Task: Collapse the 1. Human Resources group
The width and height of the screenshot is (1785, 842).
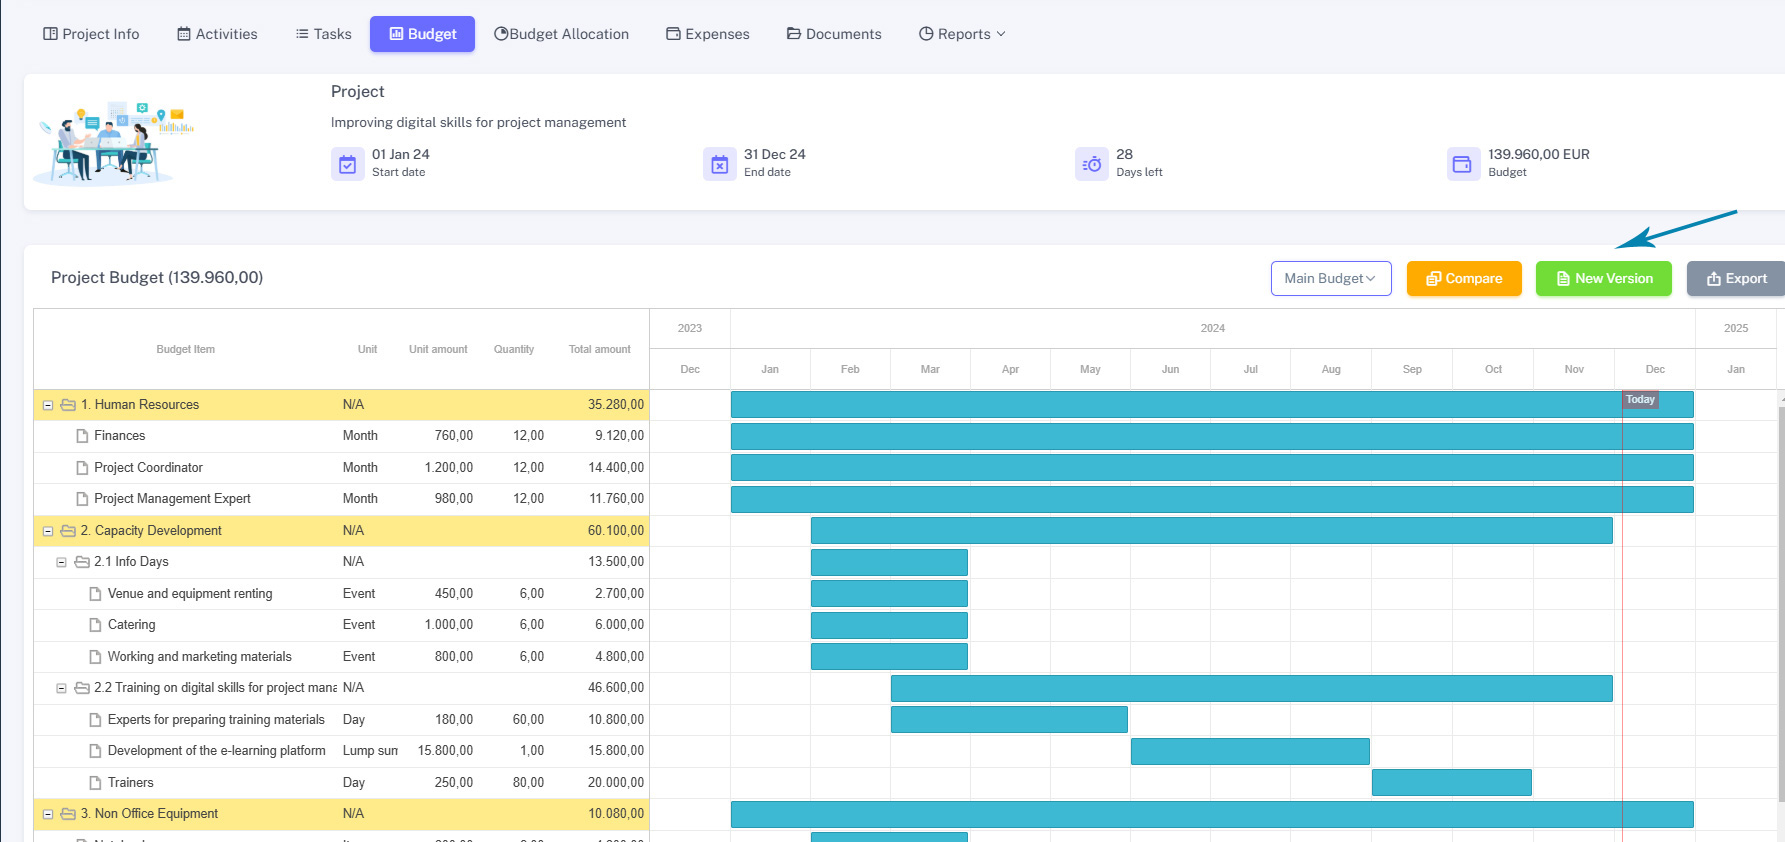Action: tap(47, 405)
